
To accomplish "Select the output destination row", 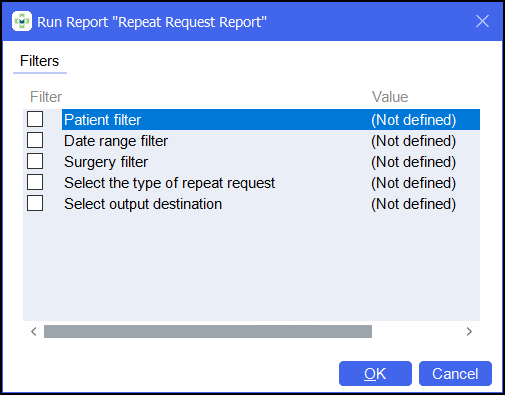I will click(x=271, y=203).
